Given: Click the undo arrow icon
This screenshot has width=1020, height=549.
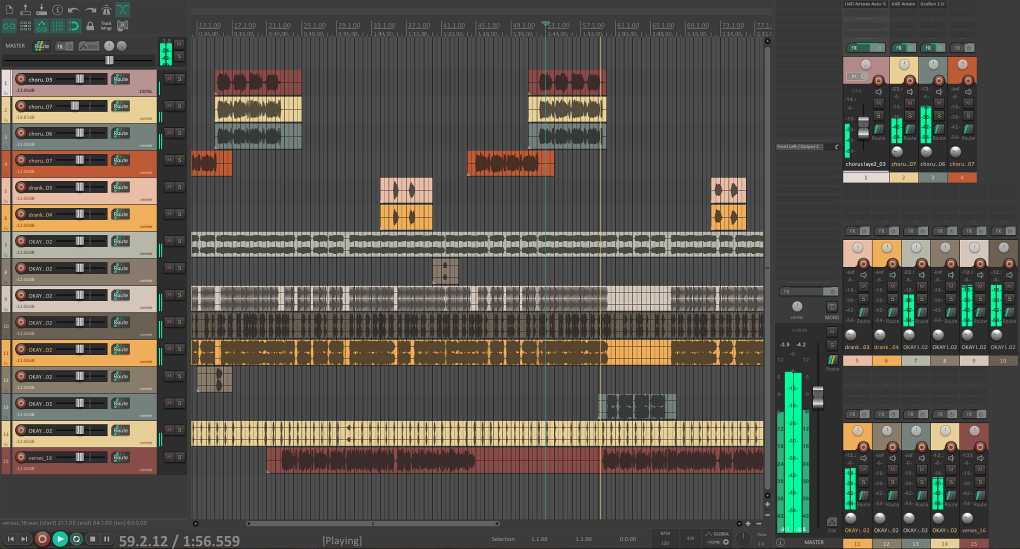Looking at the screenshot, I should [74, 10].
